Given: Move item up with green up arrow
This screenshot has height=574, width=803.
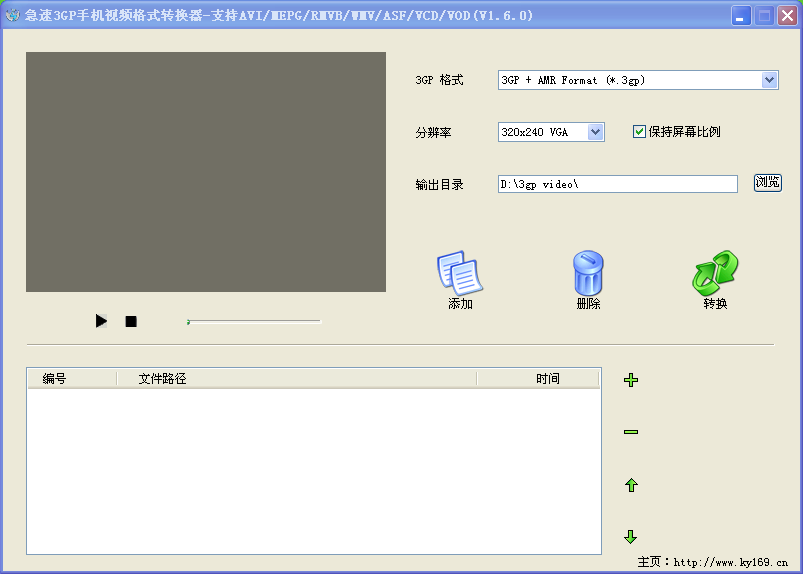Looking at the screenshot, I should (631, 485).
